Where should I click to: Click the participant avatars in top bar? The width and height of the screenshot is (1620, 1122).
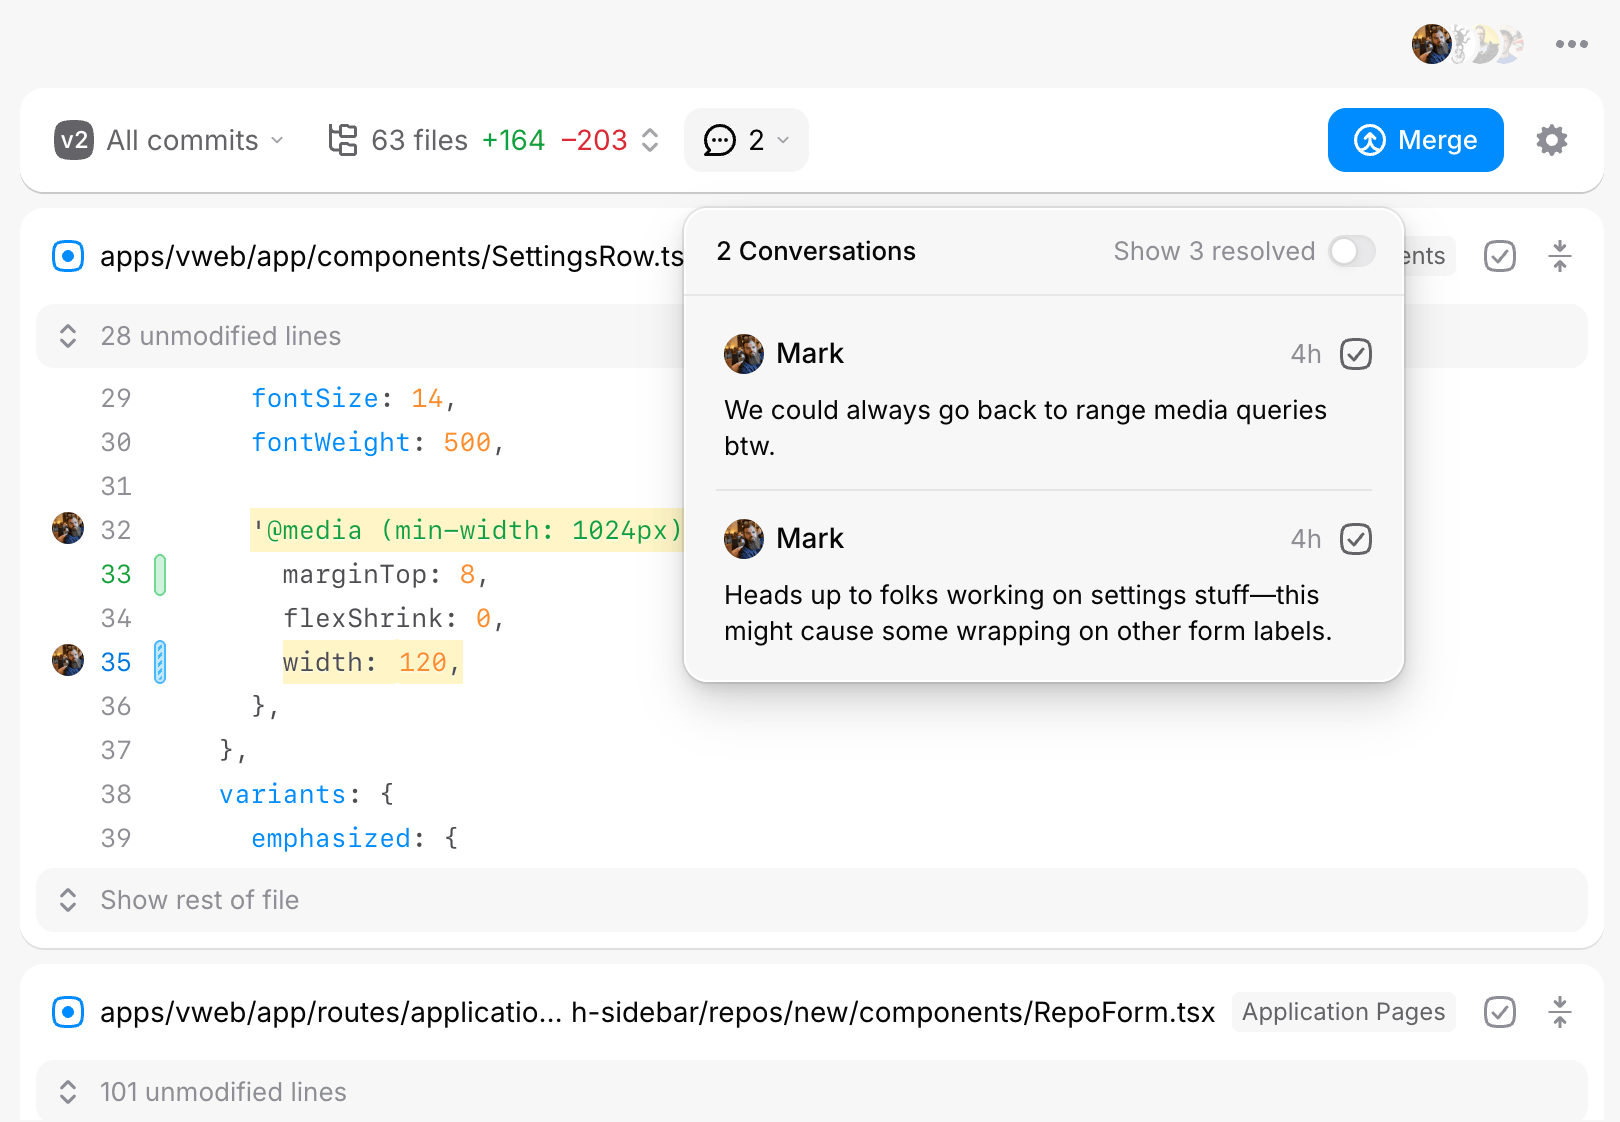1467,44
